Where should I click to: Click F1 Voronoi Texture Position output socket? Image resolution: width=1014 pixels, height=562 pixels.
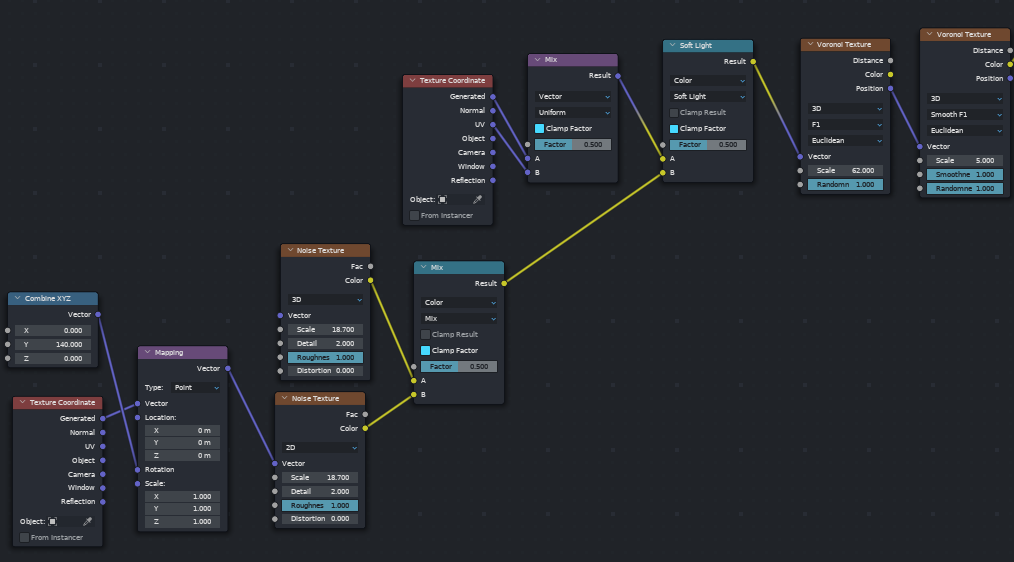[890, 89]
